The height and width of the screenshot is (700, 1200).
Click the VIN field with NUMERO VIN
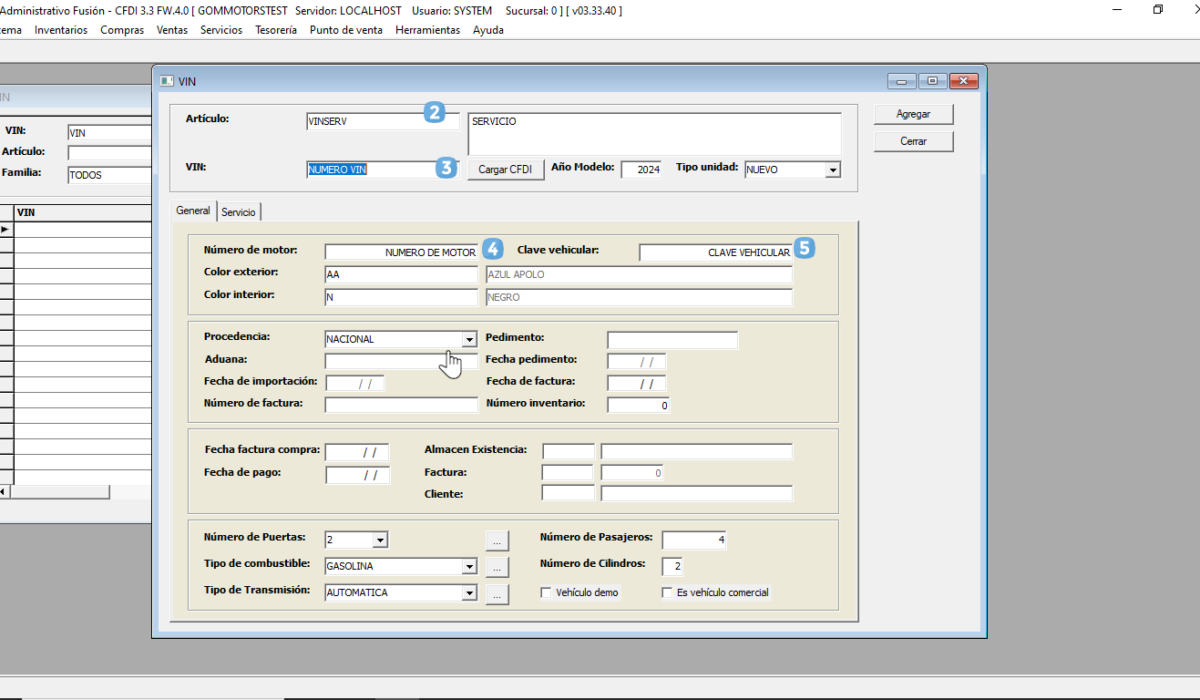382,170
